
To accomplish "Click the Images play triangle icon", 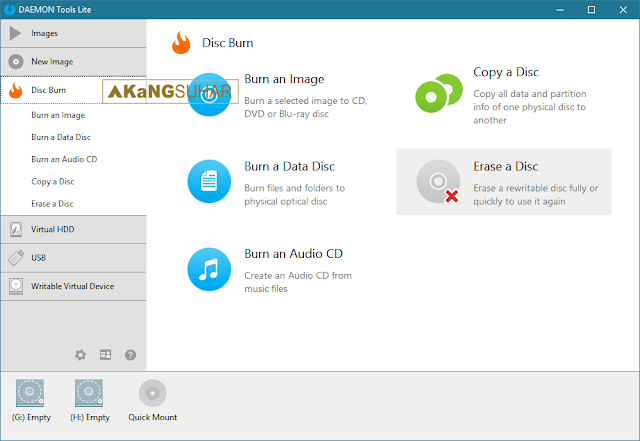I will (16, 33).
